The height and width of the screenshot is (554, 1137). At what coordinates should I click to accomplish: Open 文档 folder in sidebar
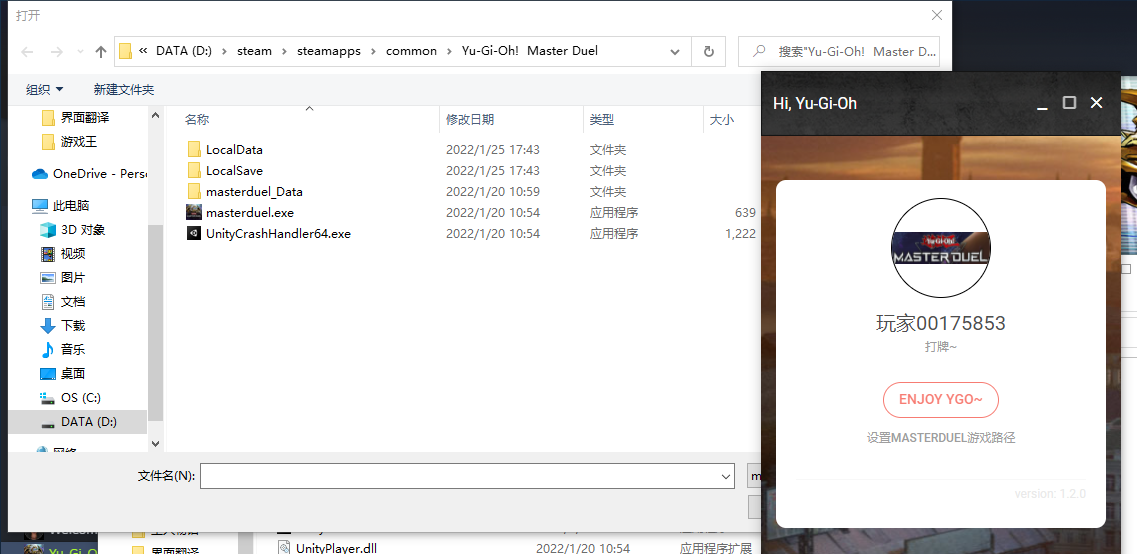tap(63, 302)
